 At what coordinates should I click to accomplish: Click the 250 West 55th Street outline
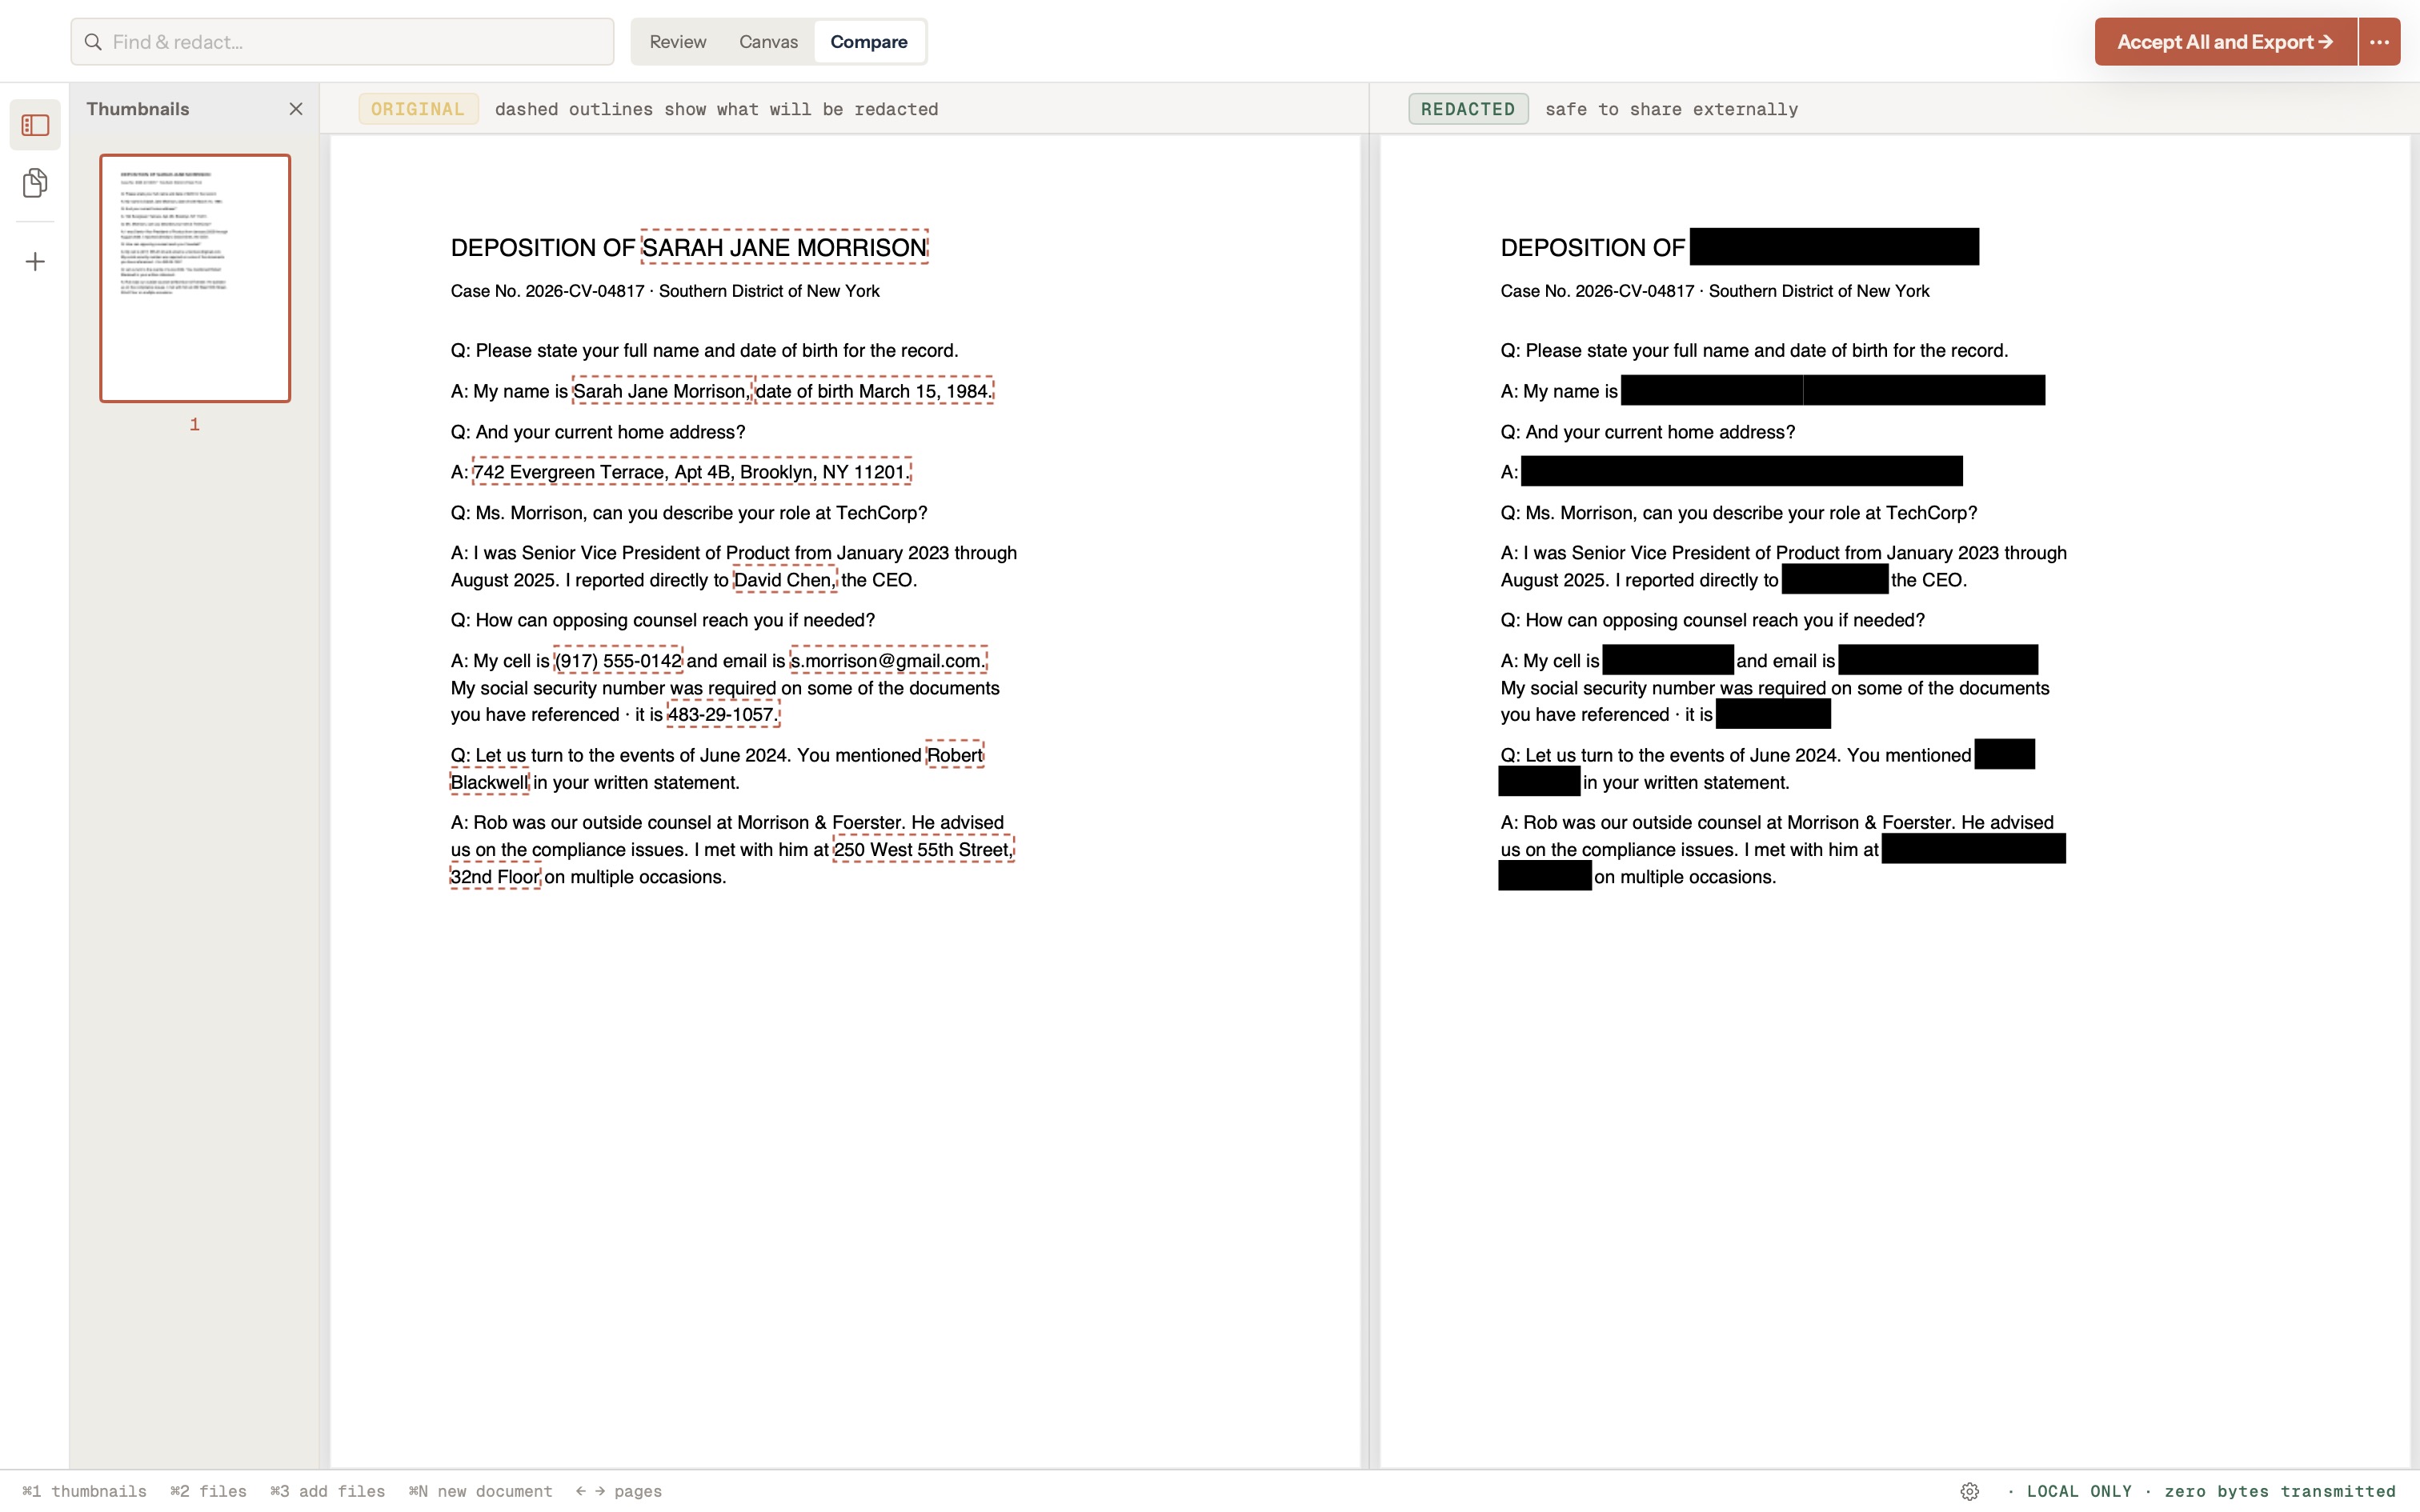pos(924,850)
